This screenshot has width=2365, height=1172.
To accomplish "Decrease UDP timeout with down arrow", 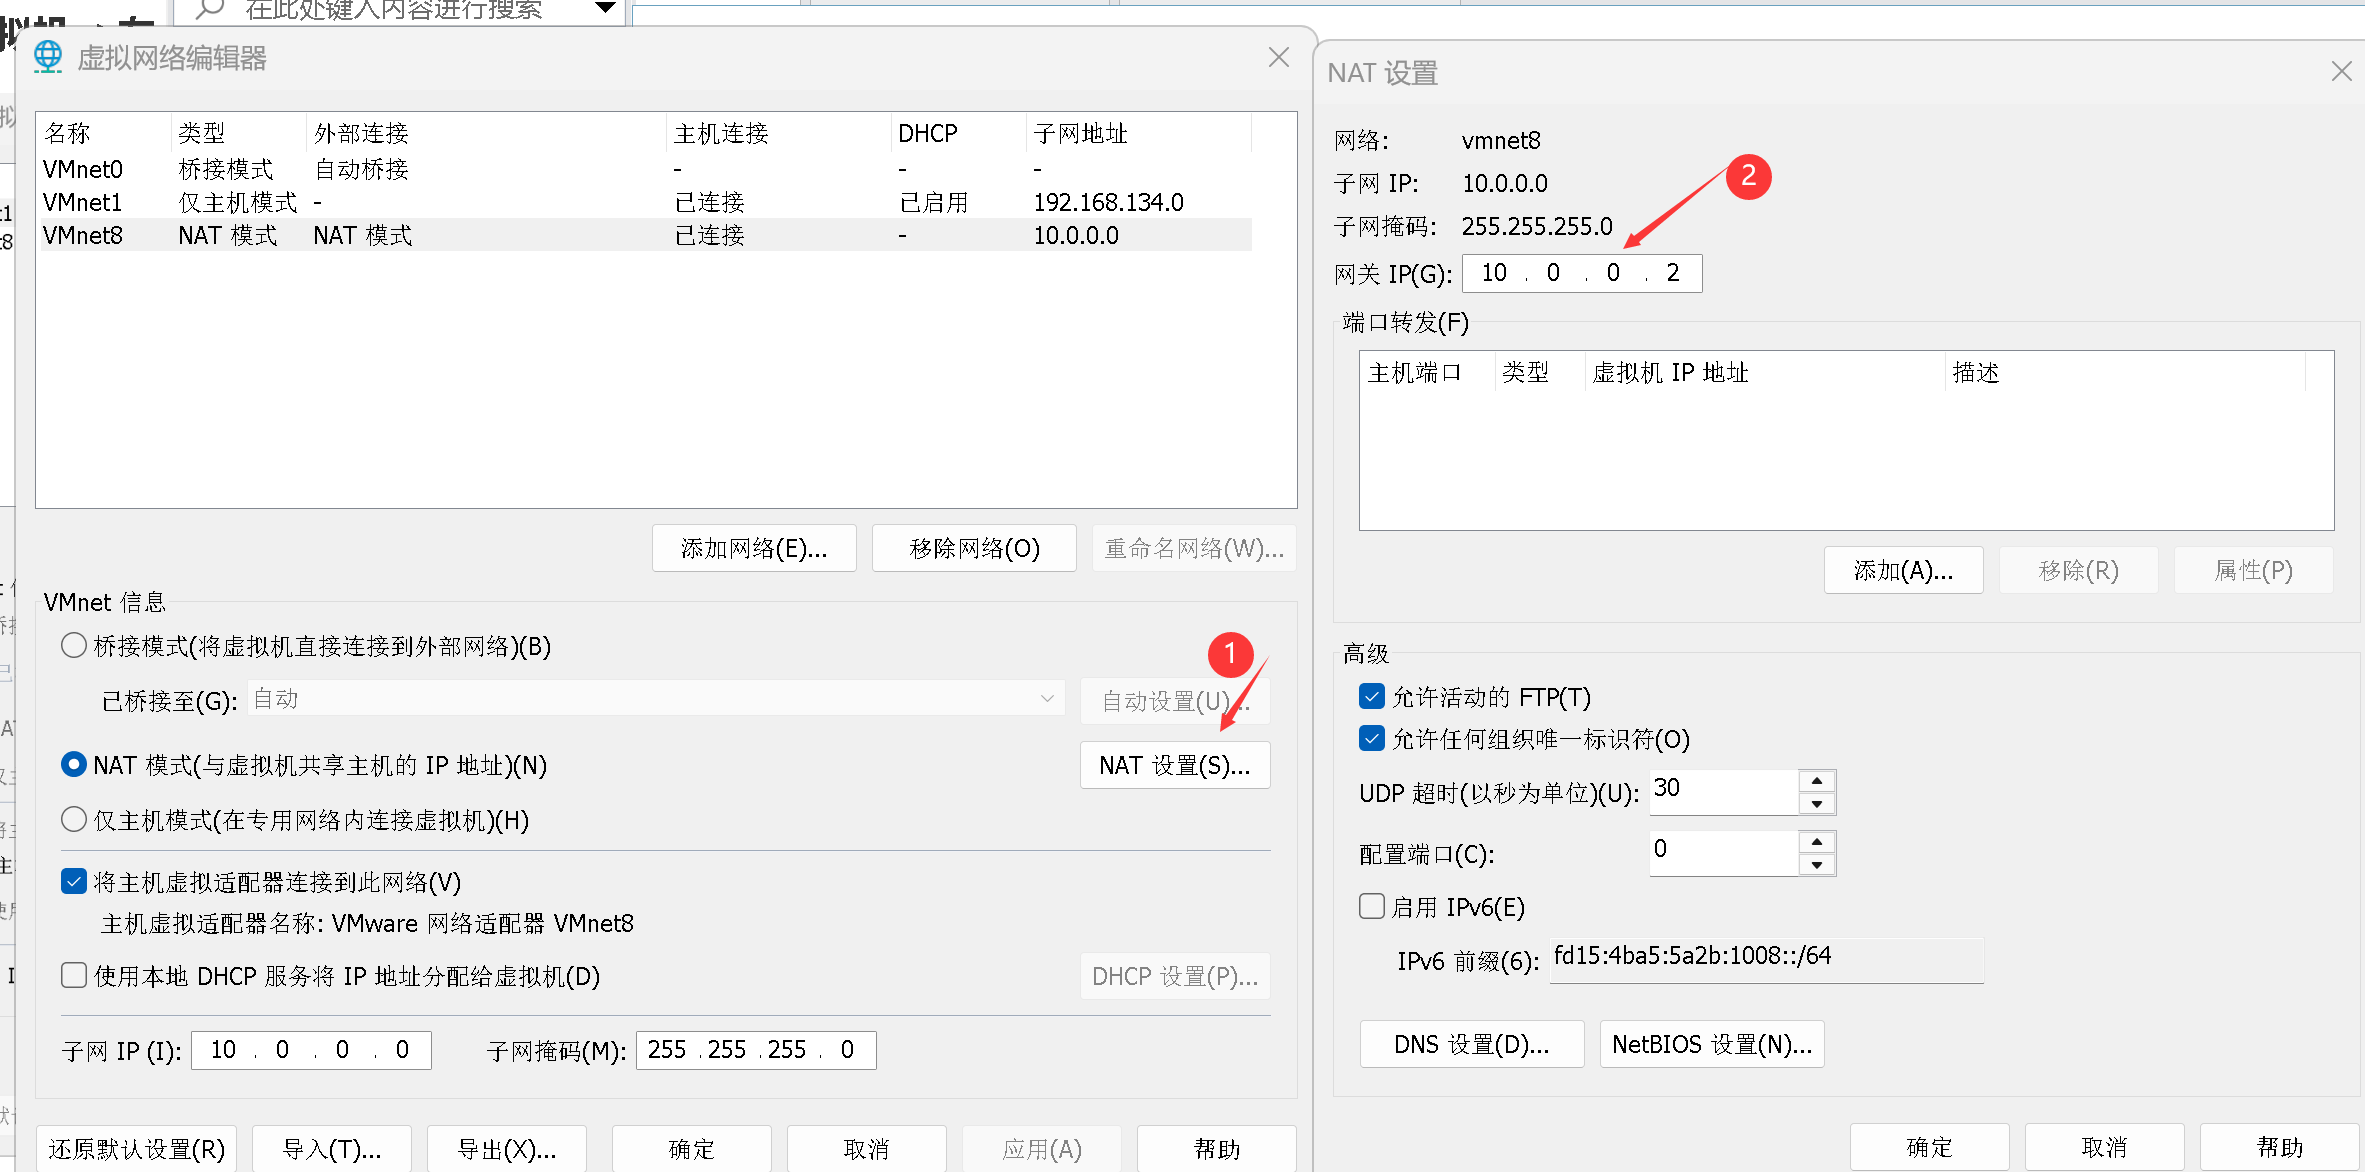I will (1816, 804).
